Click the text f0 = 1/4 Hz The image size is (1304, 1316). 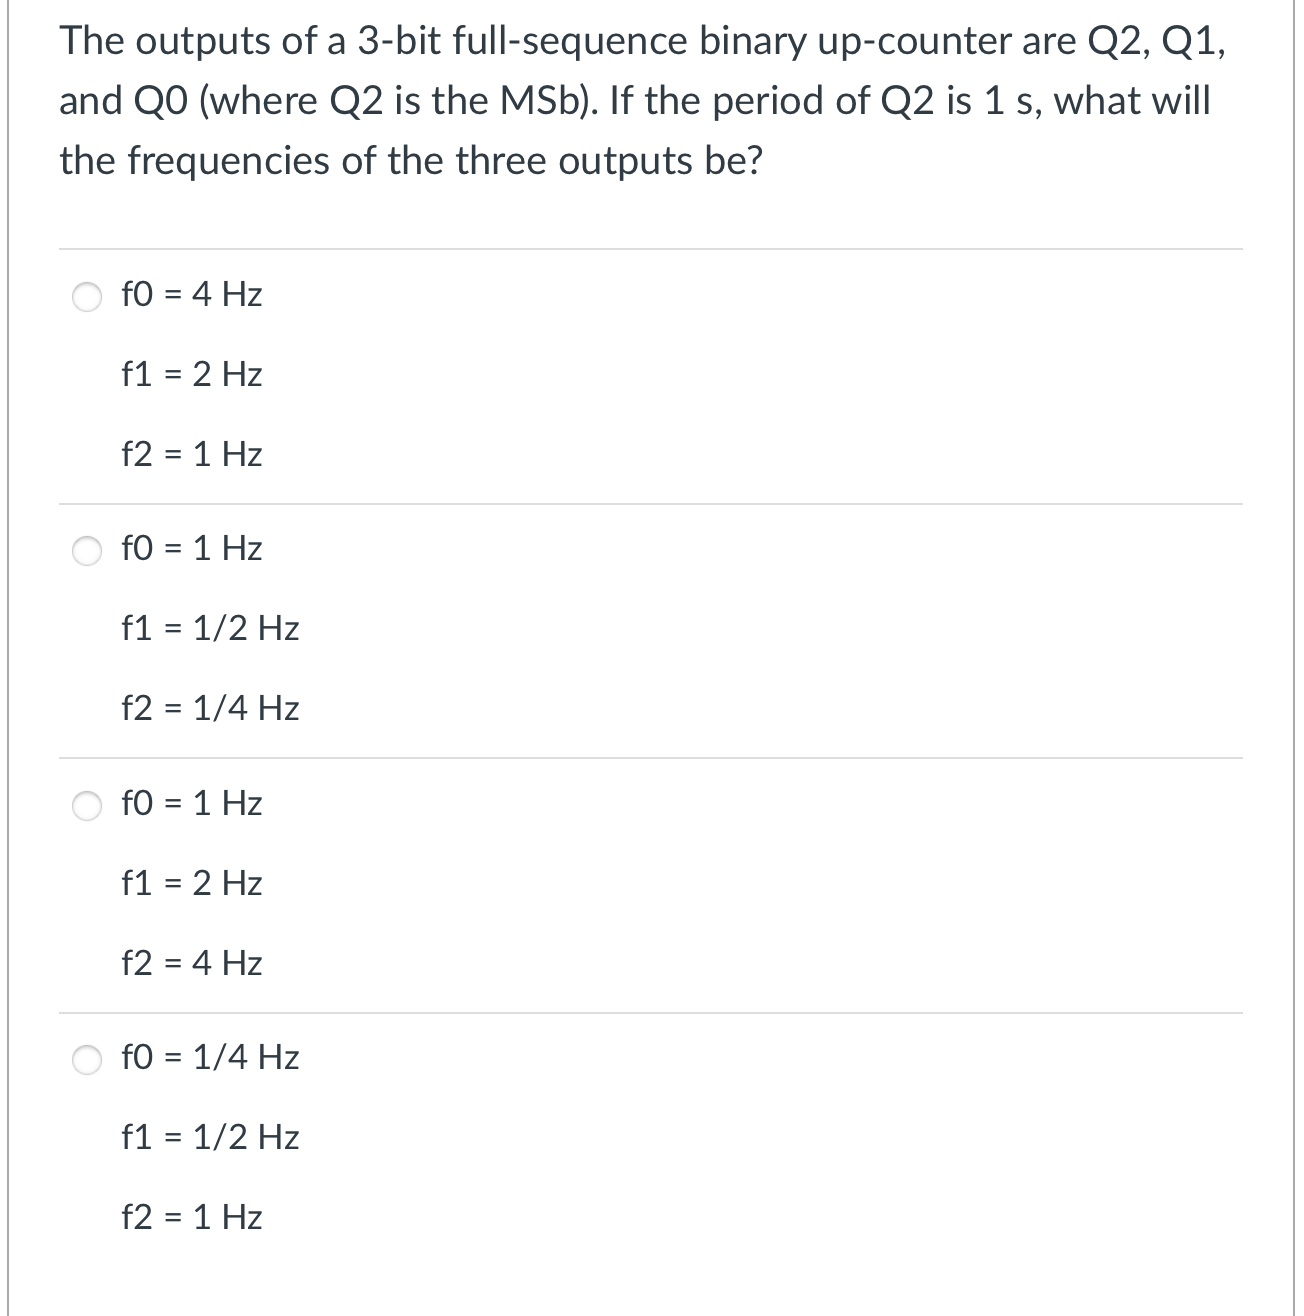[x=207, y=1057]
